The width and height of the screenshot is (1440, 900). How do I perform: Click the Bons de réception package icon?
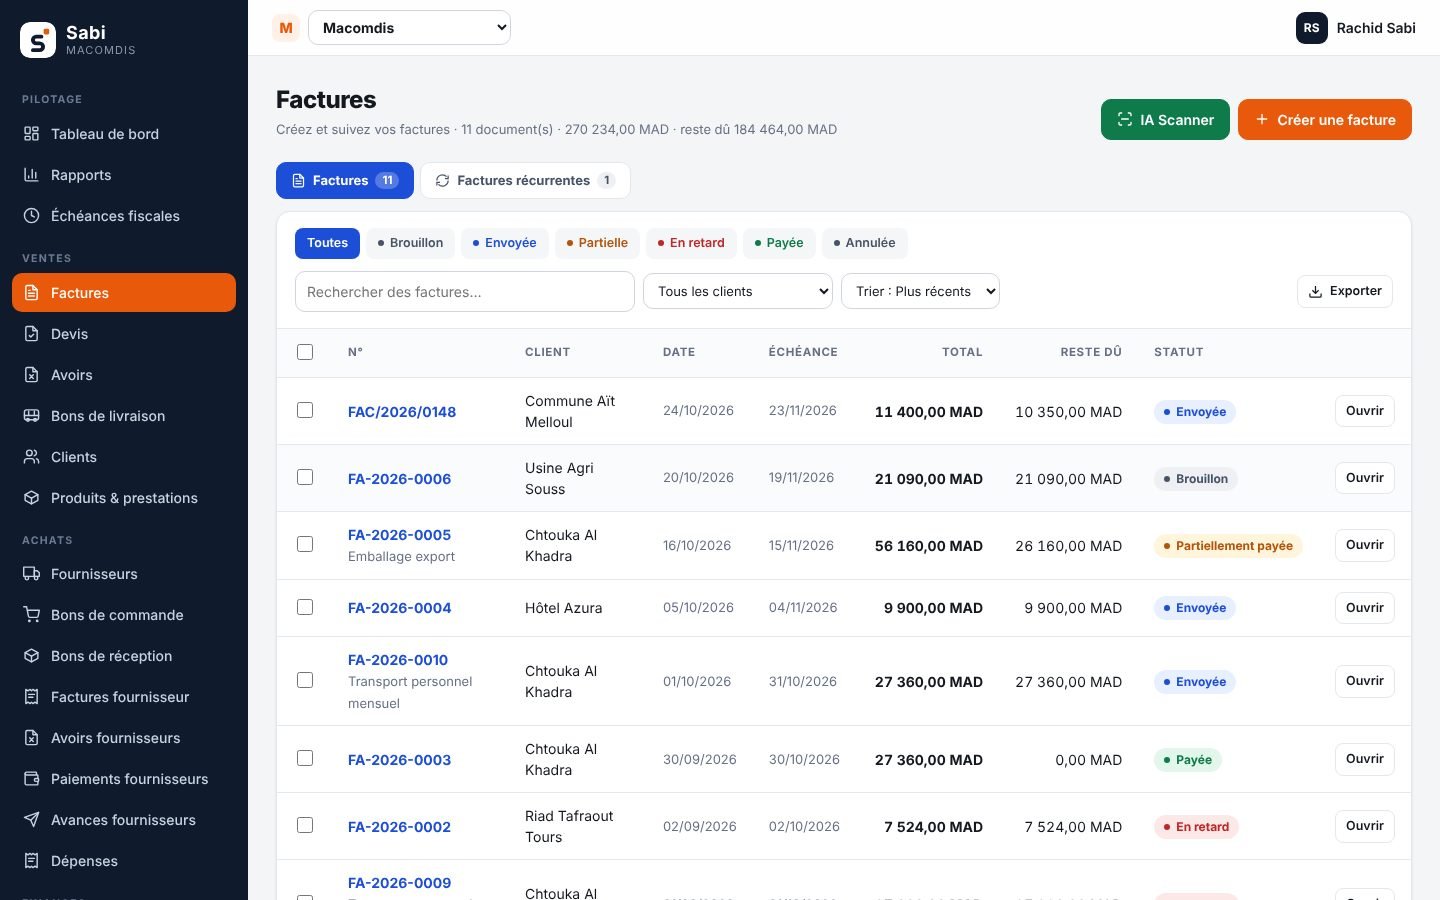pyautogui.click(x=31, y=656)
